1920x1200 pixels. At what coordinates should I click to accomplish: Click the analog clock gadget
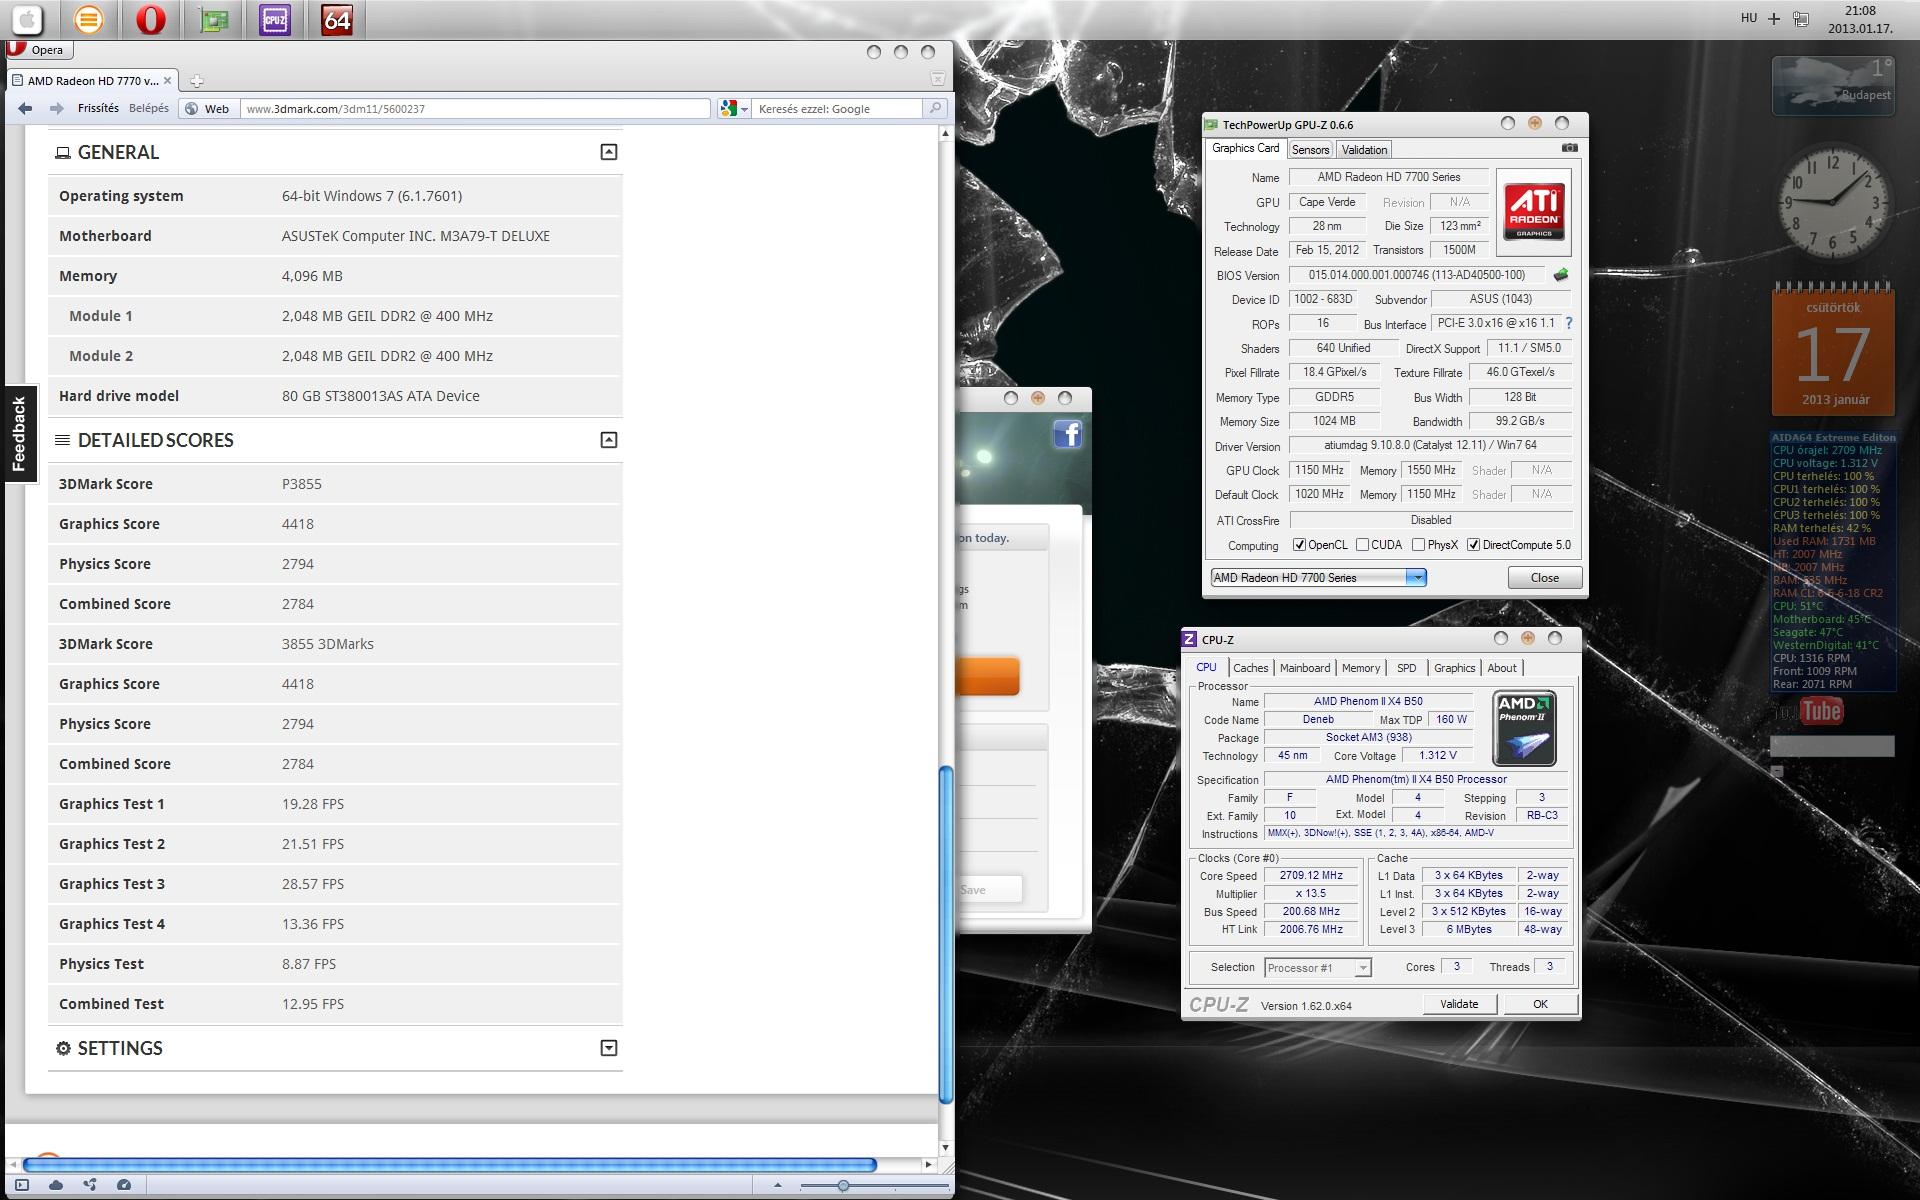[1833, 202]
